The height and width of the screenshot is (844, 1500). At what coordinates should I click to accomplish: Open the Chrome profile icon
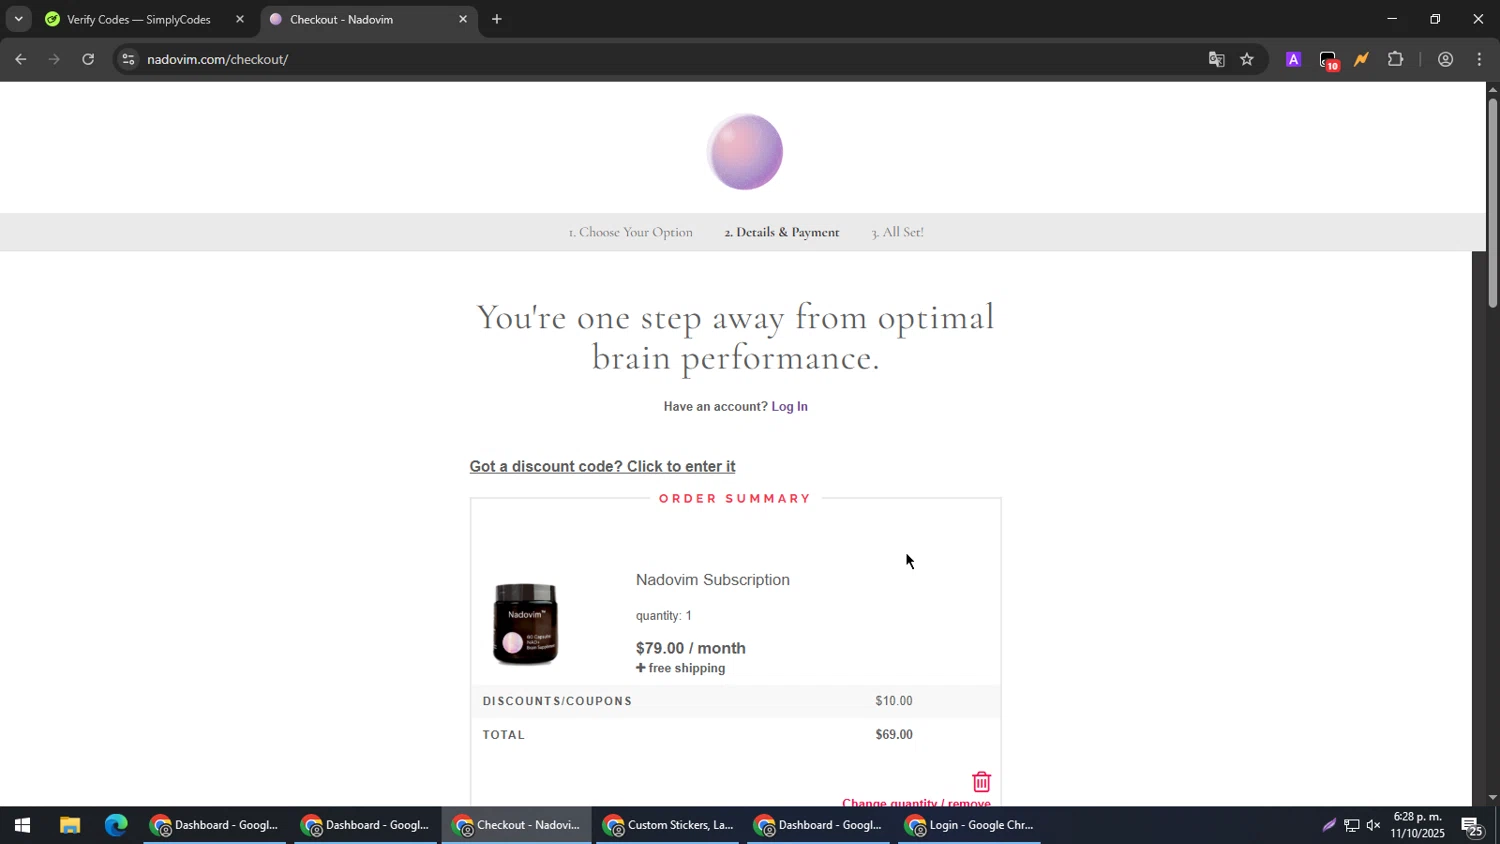pos(1445,60)
